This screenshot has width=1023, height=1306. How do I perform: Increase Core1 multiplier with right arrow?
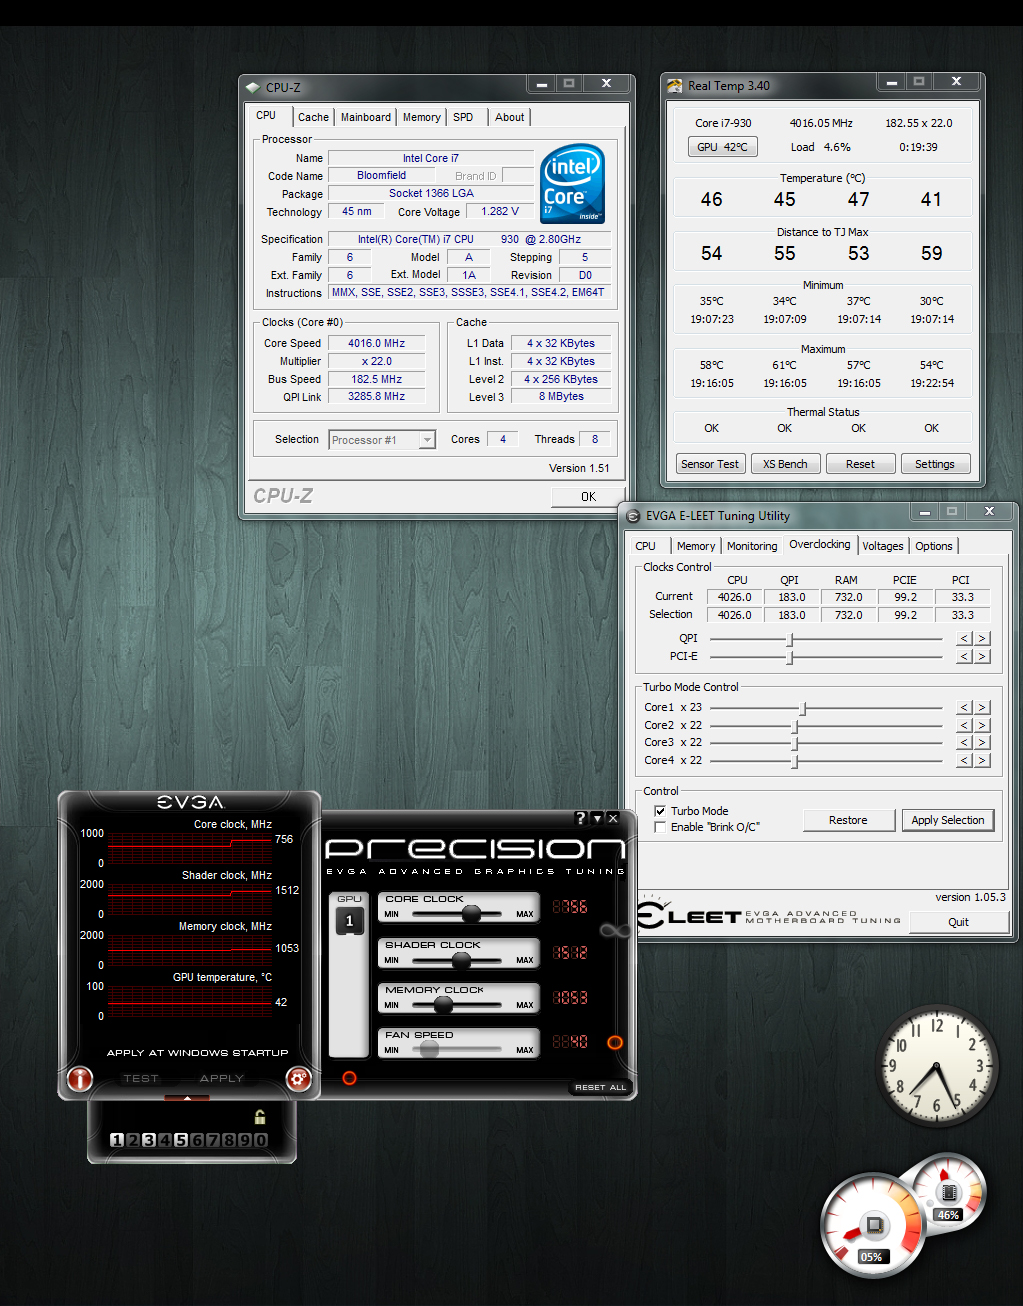pos(982,707)
